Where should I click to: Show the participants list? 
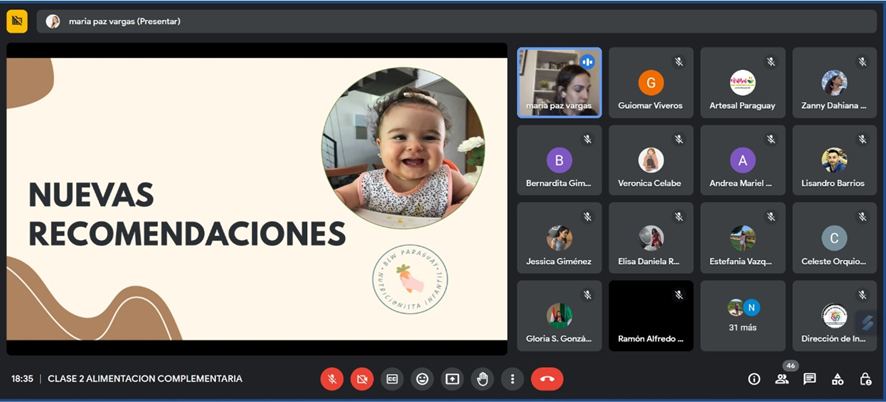point(782,379)
